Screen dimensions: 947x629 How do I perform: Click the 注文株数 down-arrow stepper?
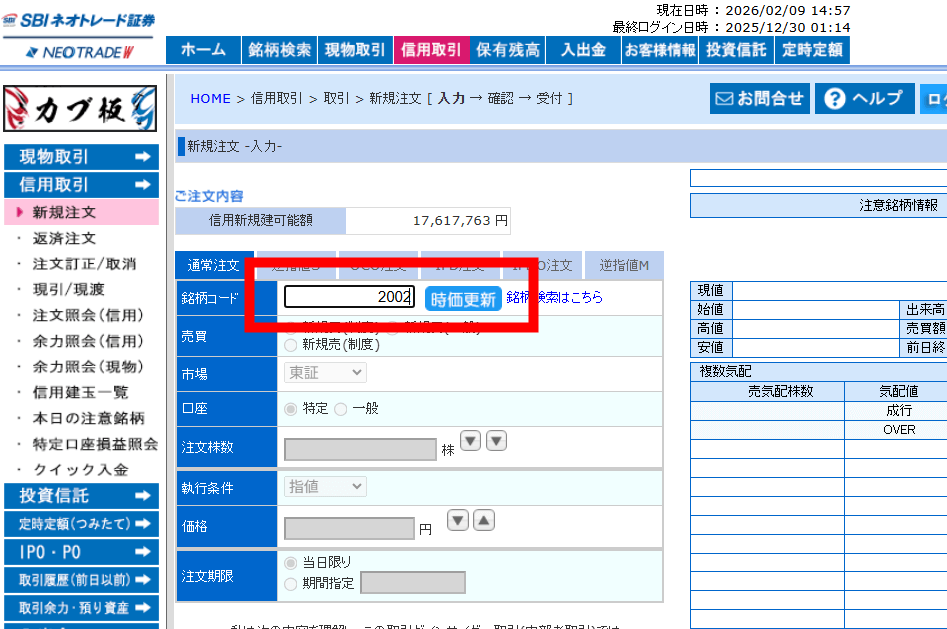click(470, 440)
